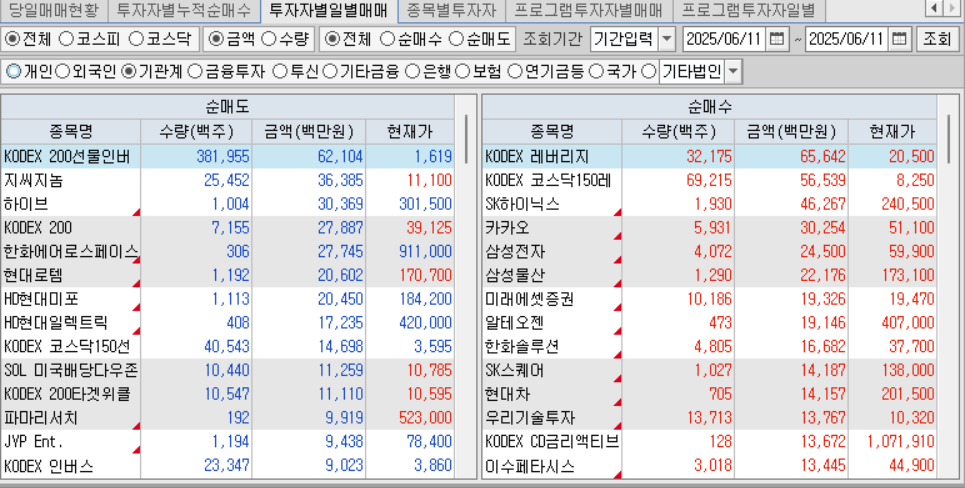This screenshot has height=488, width=965.
Task: Select 하이브 row
Action: coord(228,204)
